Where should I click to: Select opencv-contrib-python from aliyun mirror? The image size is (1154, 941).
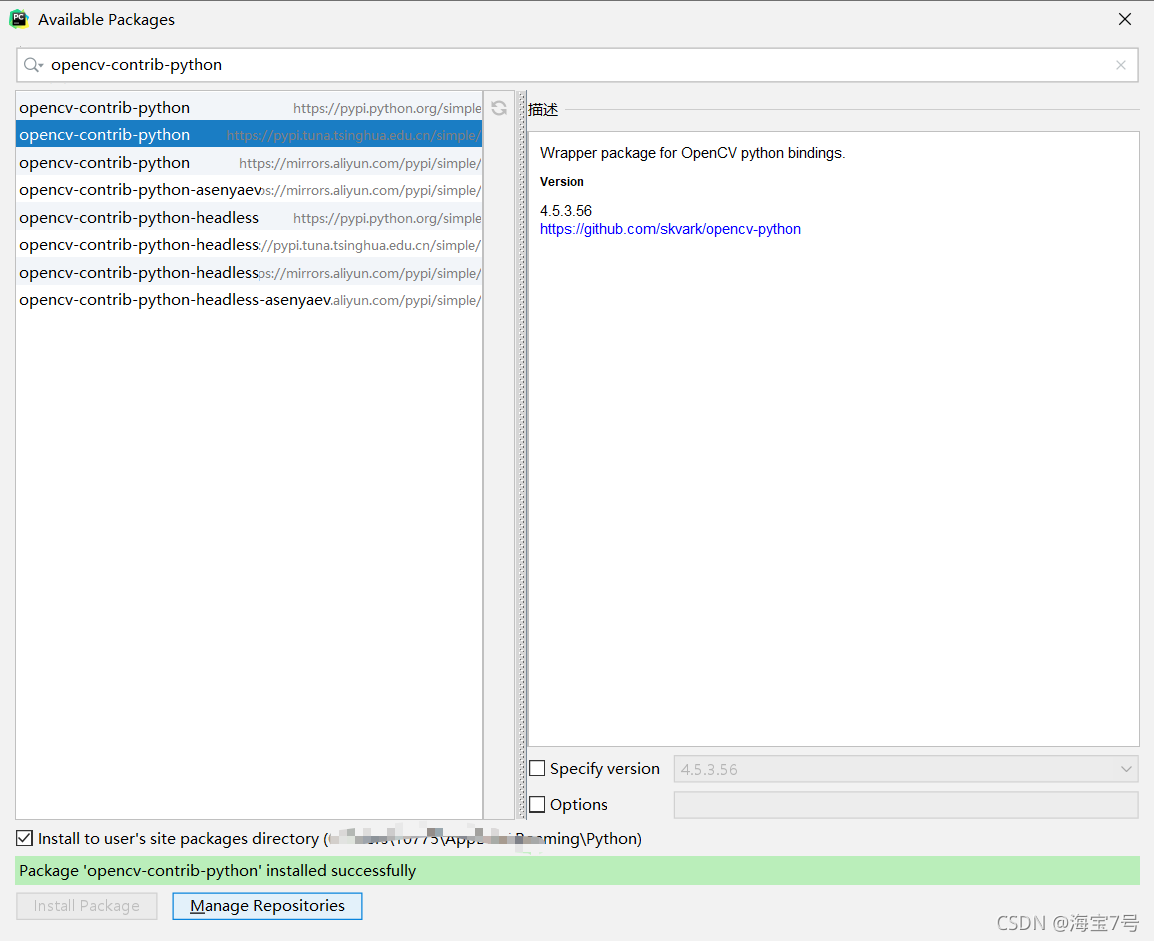point(249,163)
